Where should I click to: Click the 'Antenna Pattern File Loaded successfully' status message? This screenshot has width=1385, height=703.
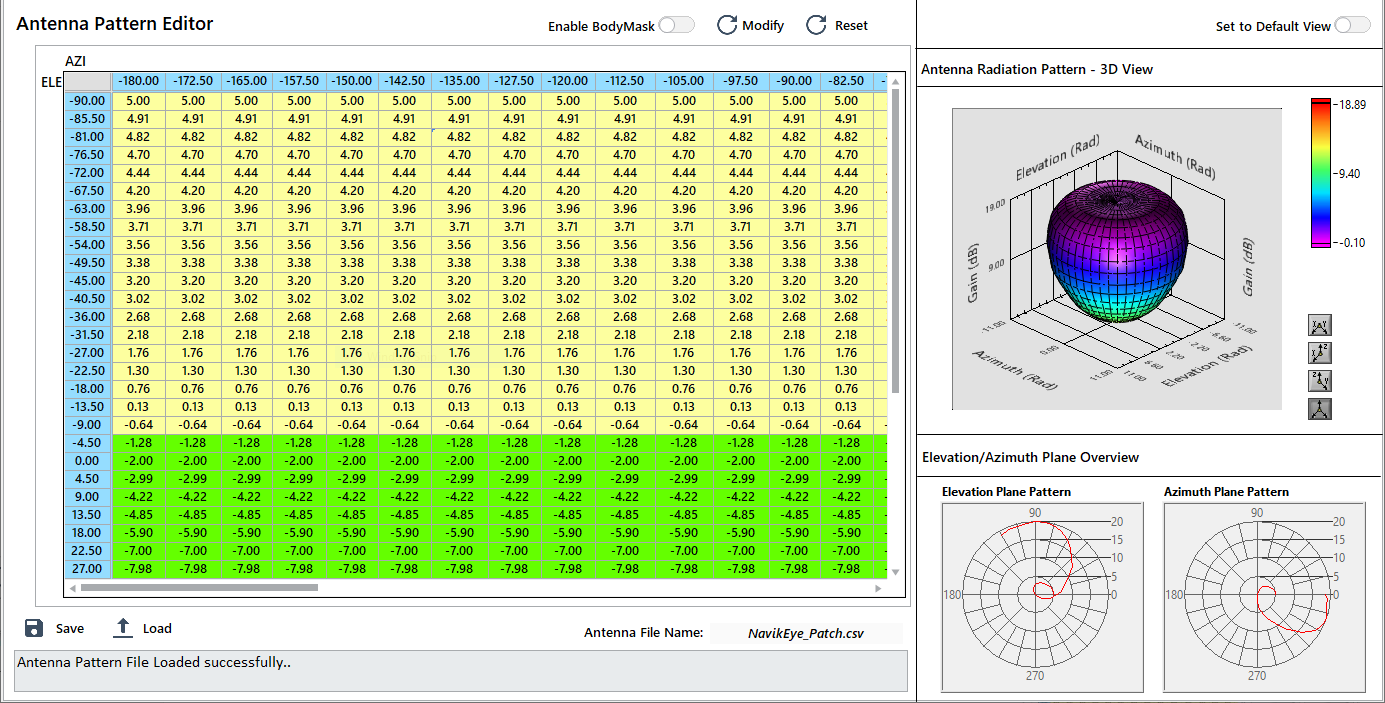pos(154,662)
